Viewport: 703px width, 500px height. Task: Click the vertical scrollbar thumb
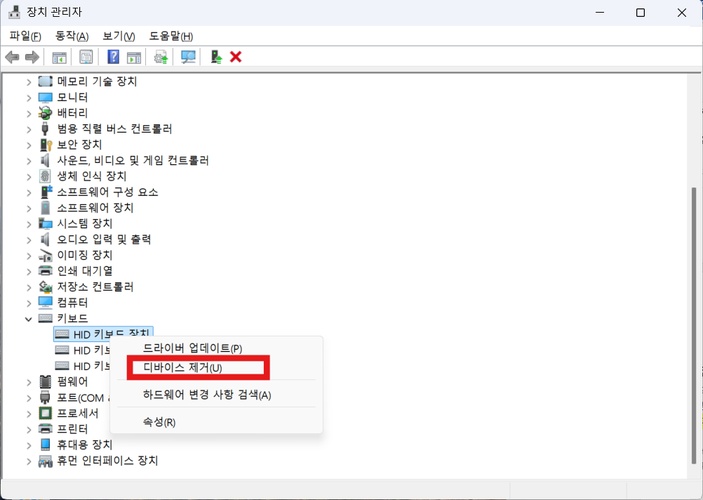tap(694, 325)
